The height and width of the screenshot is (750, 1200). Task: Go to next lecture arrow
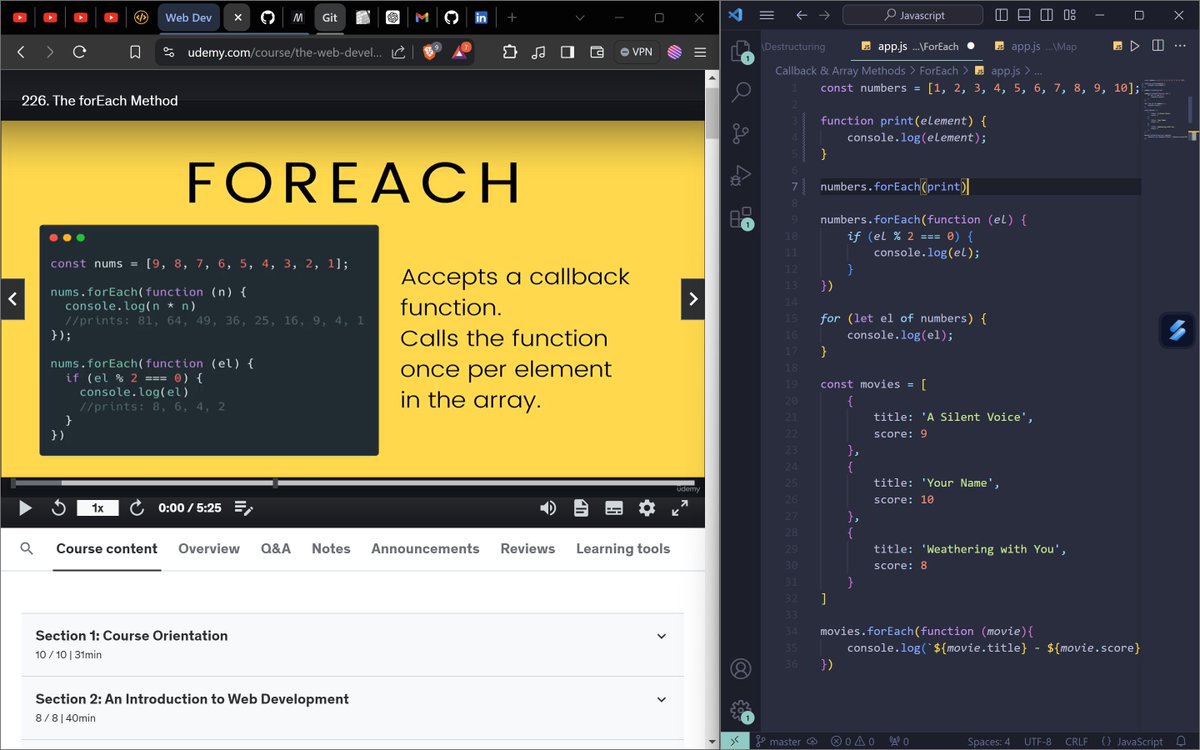coord(693,299)
